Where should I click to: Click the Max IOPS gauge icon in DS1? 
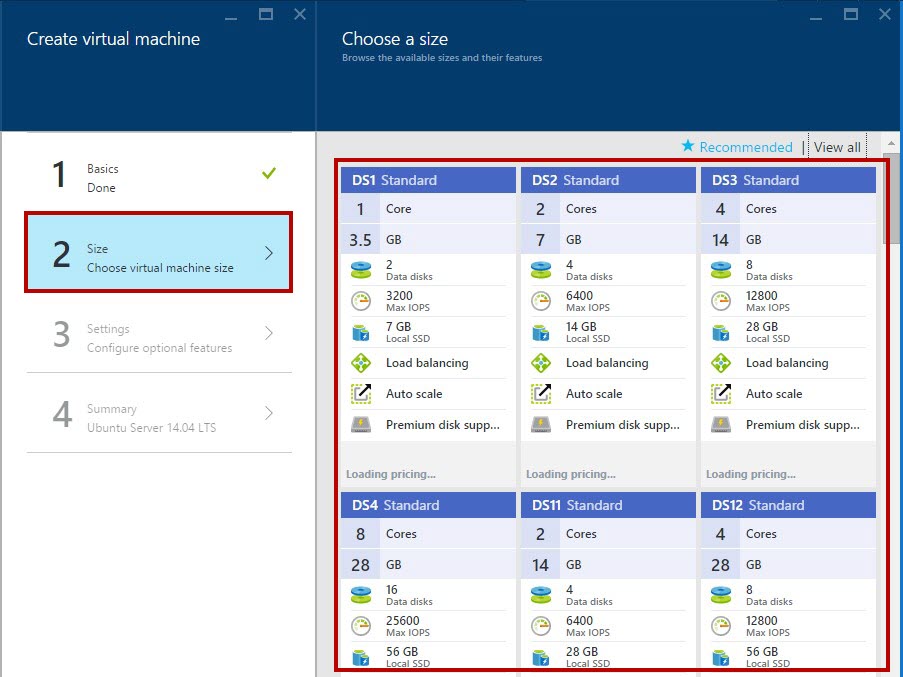coord(361,301)
